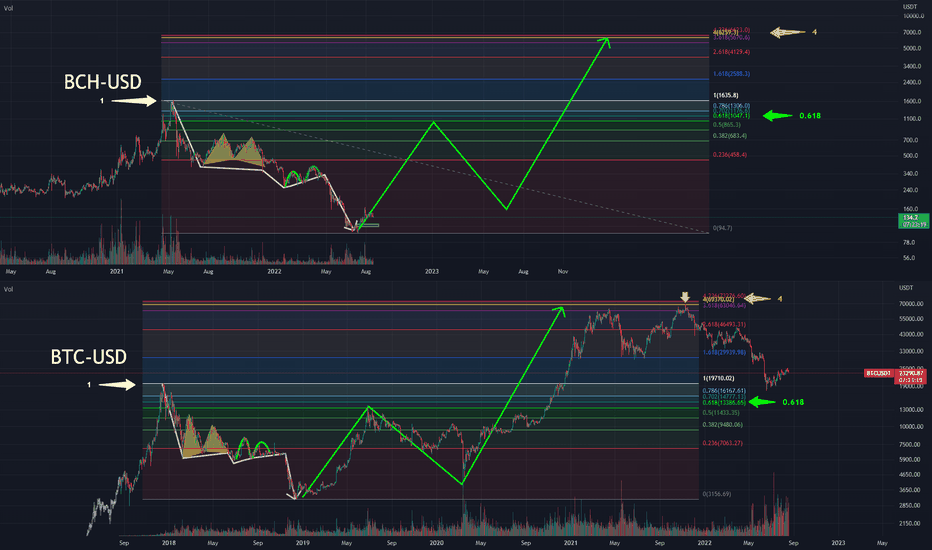This screenshot has width=932, height=550.
Task: Select the BCH-USD title text label
Action: [x=103, y=82]
